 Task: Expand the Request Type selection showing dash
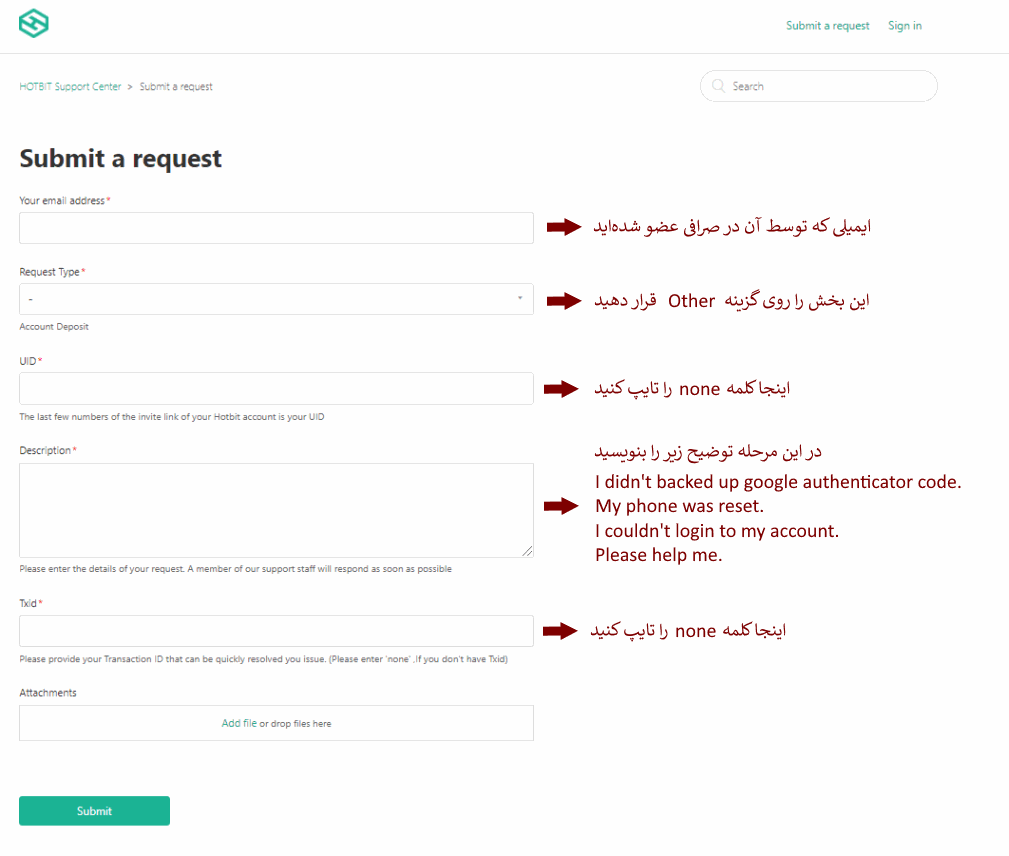tap(276, 299)
